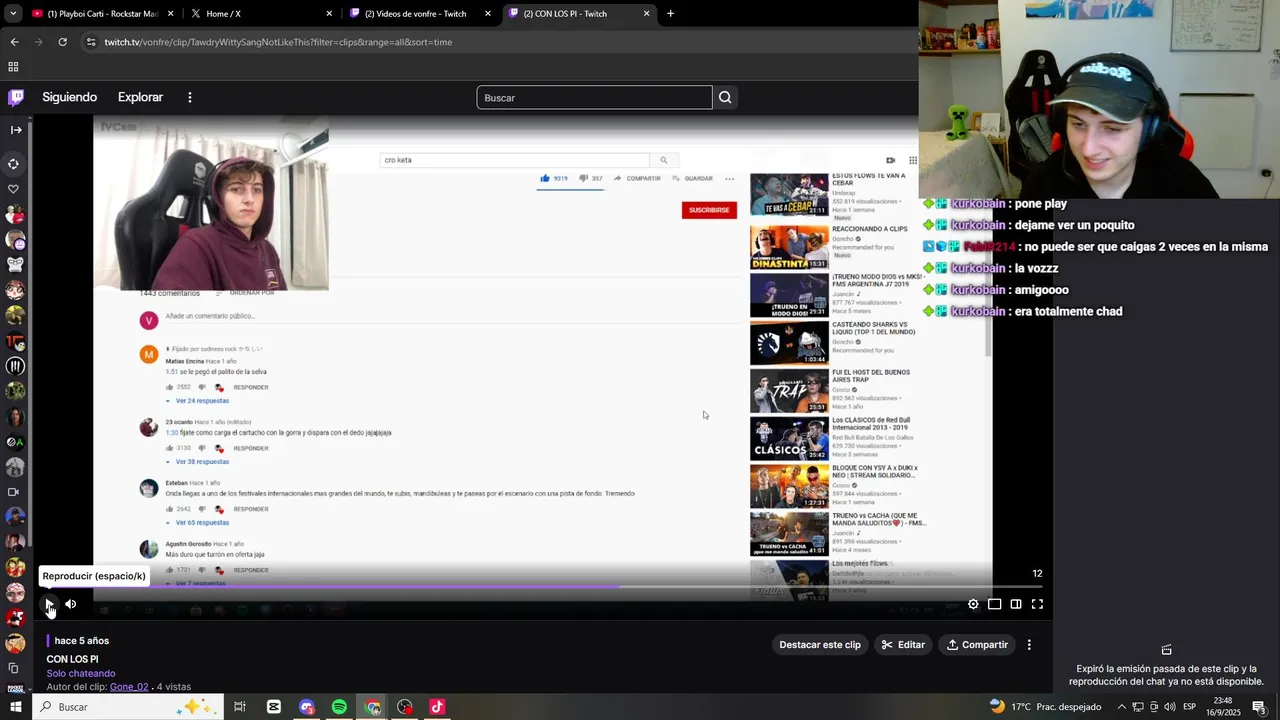This screenshot has width=1280, height=720.
Task: Open the ESP language indicator
Action: coord(1190,707)
